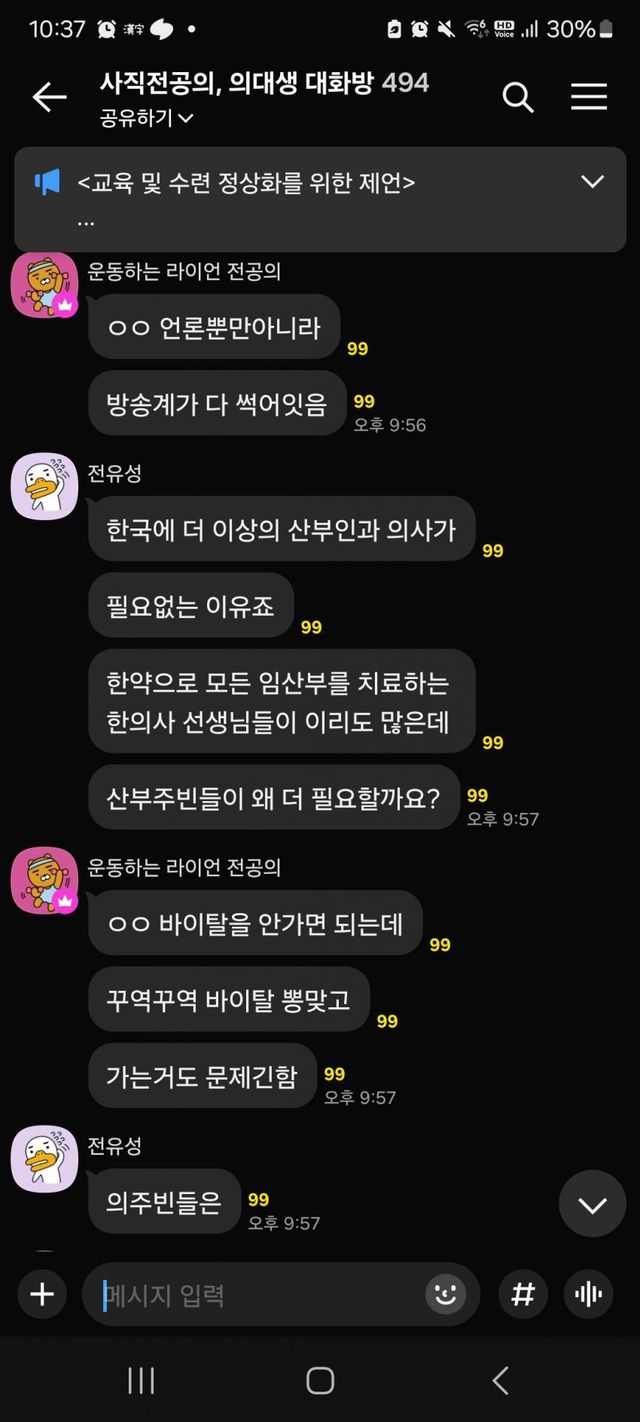Screen dimensions: 640x1422
Task: Jump to latest messages with down arrow
Action: coord(592,1204)
